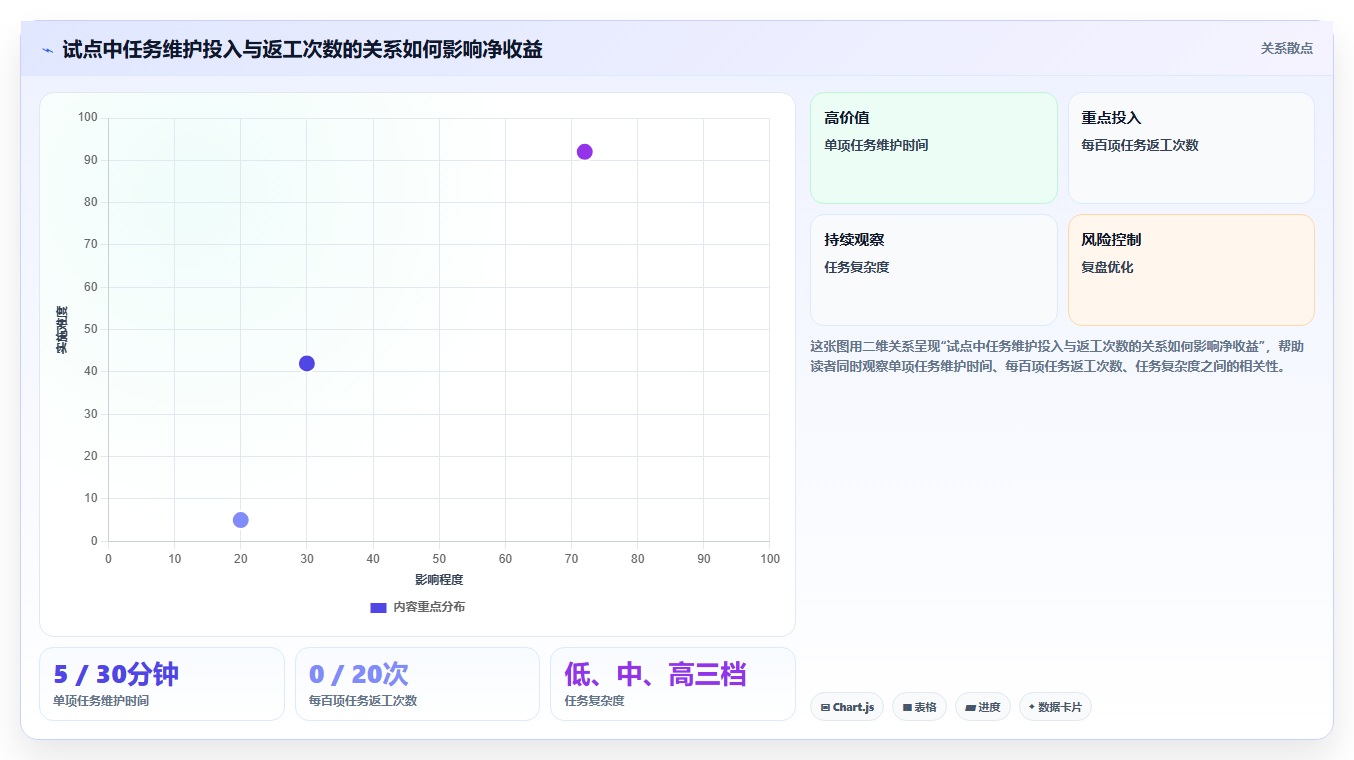The width and height of the screenshot is (1354, 760).
Task: Click the 实施难度 y-axis title
Action: tap(62, 330)
